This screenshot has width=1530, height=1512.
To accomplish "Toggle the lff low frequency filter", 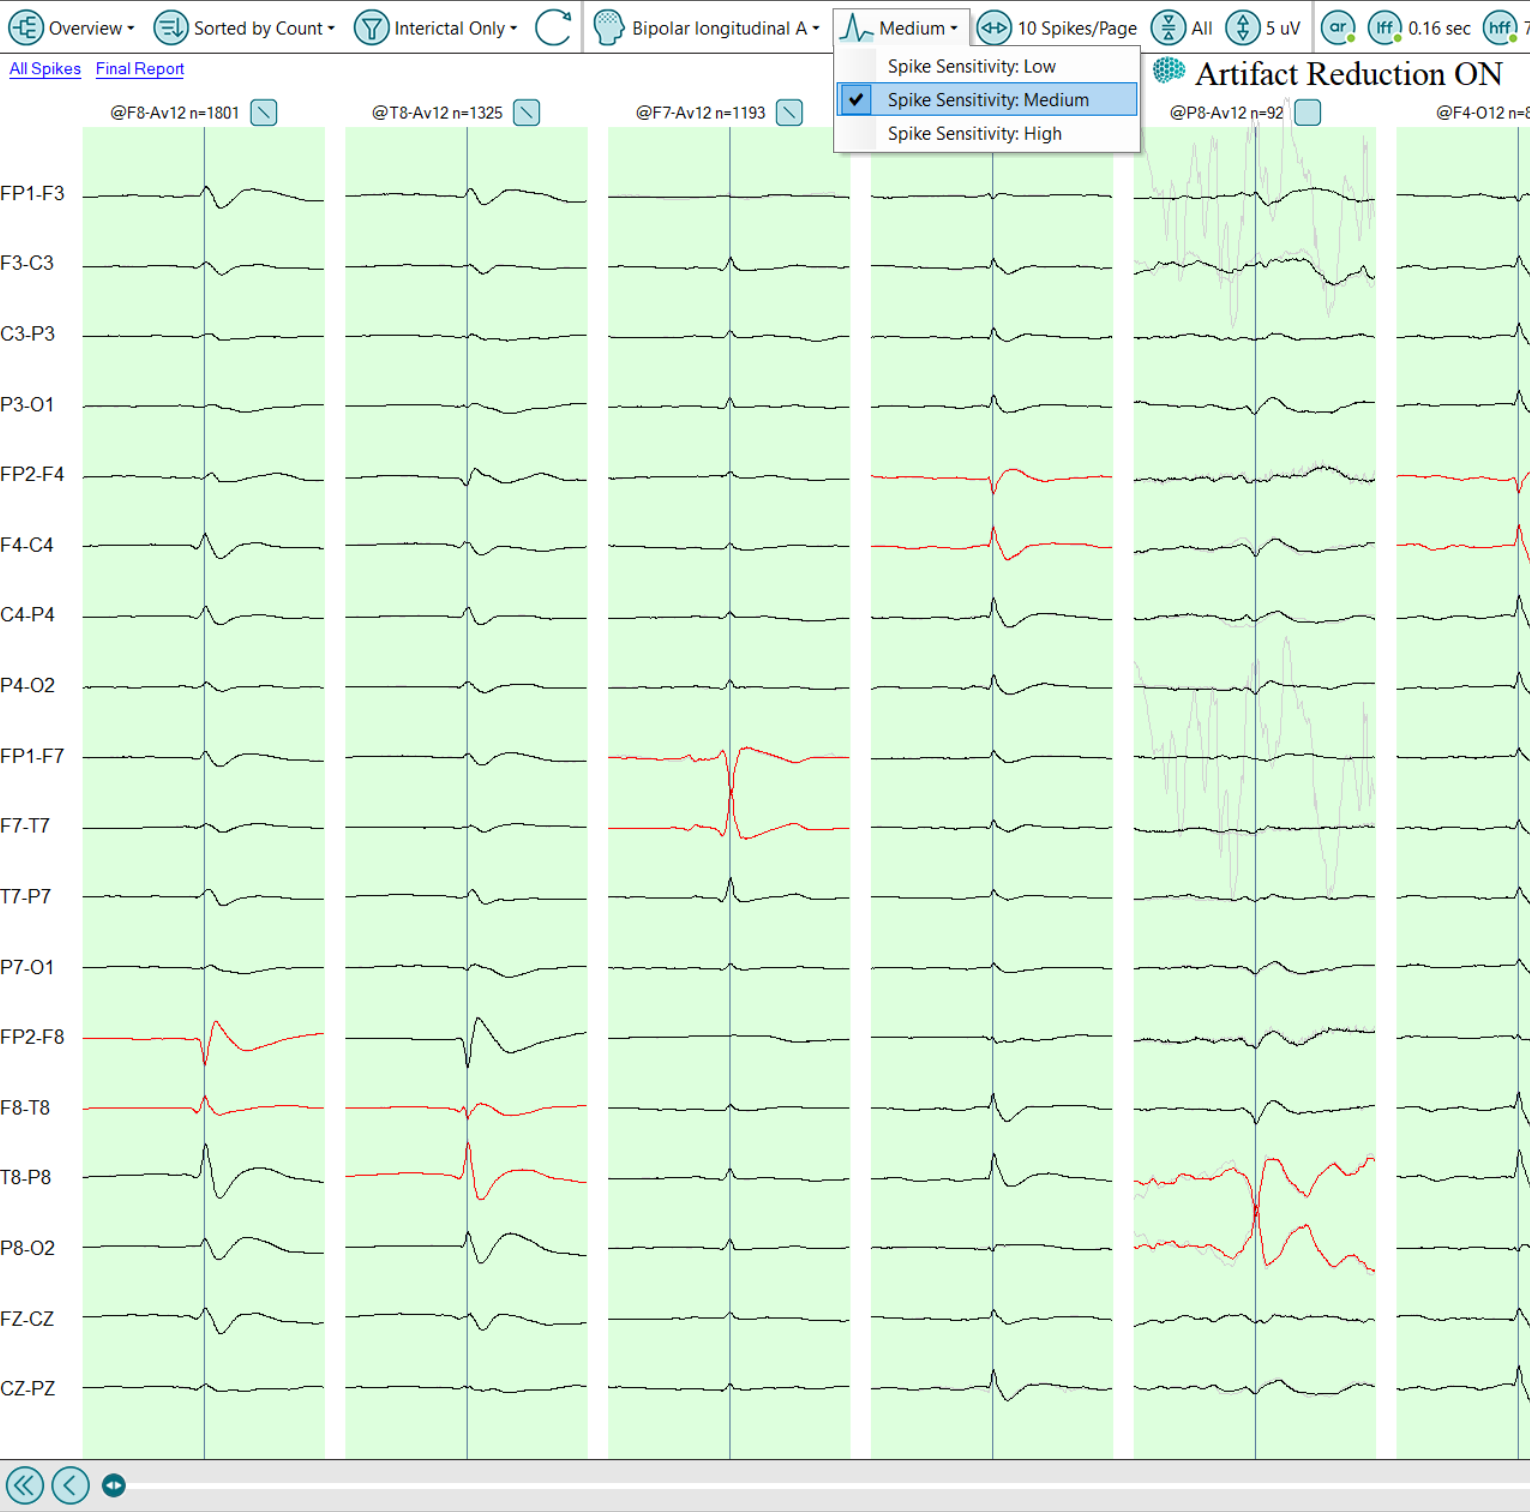I will (1385, 28).
